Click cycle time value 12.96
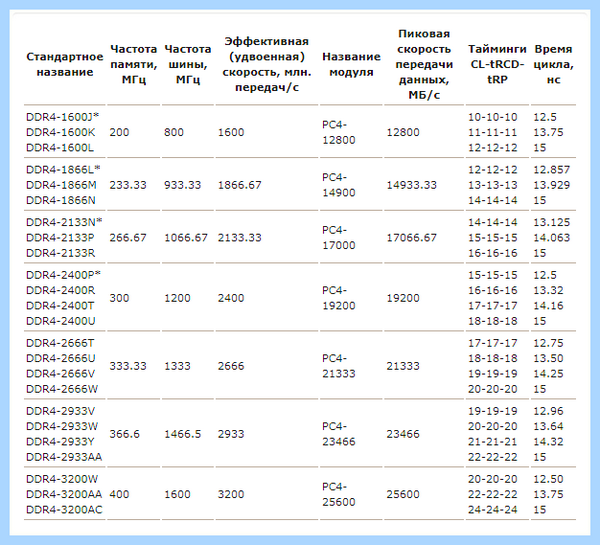The width and height of the screenshot is (600, 545). pos(548,411)
